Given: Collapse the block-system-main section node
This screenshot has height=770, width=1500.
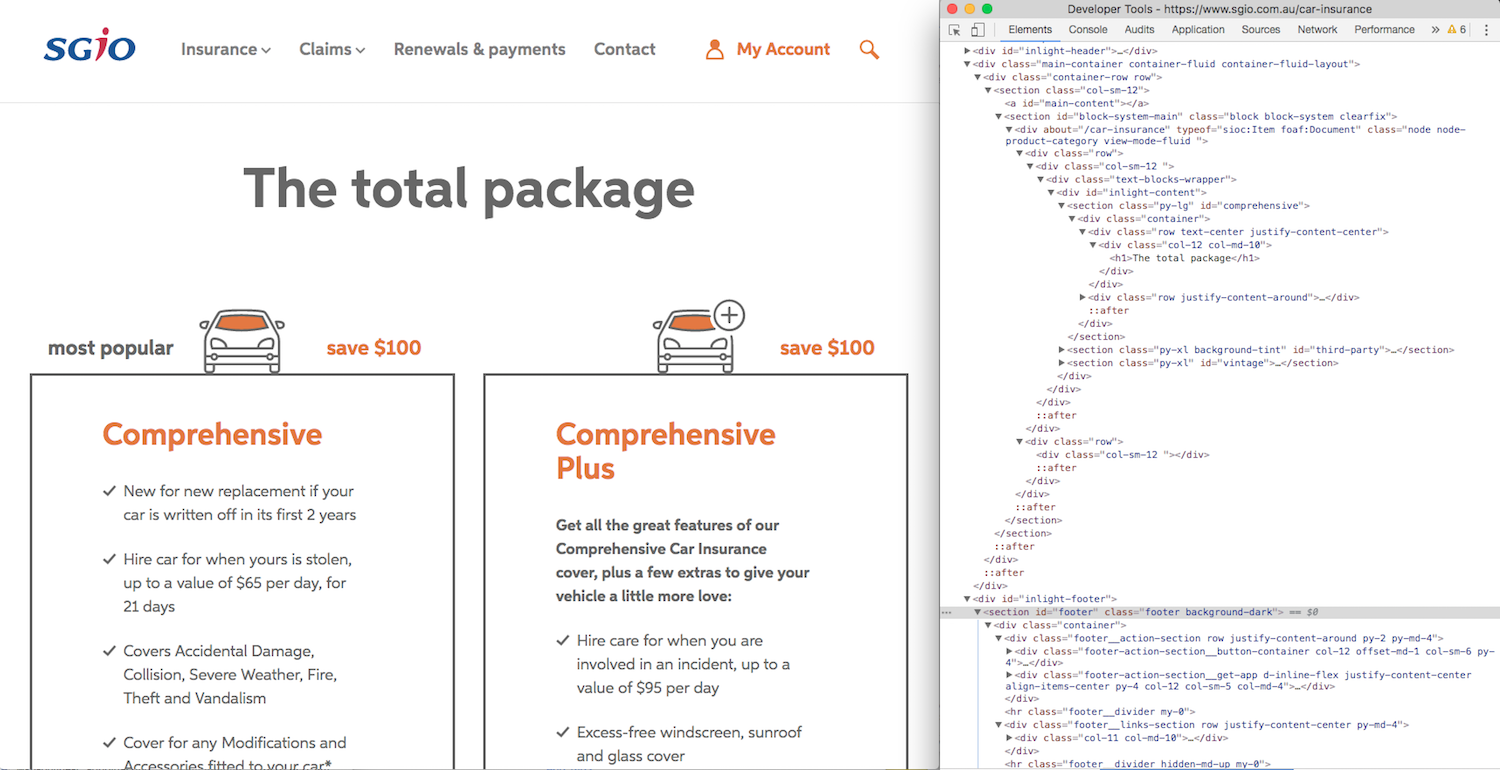Looking at the screenshot, I should pyautogui.click(x=998, y=116).
